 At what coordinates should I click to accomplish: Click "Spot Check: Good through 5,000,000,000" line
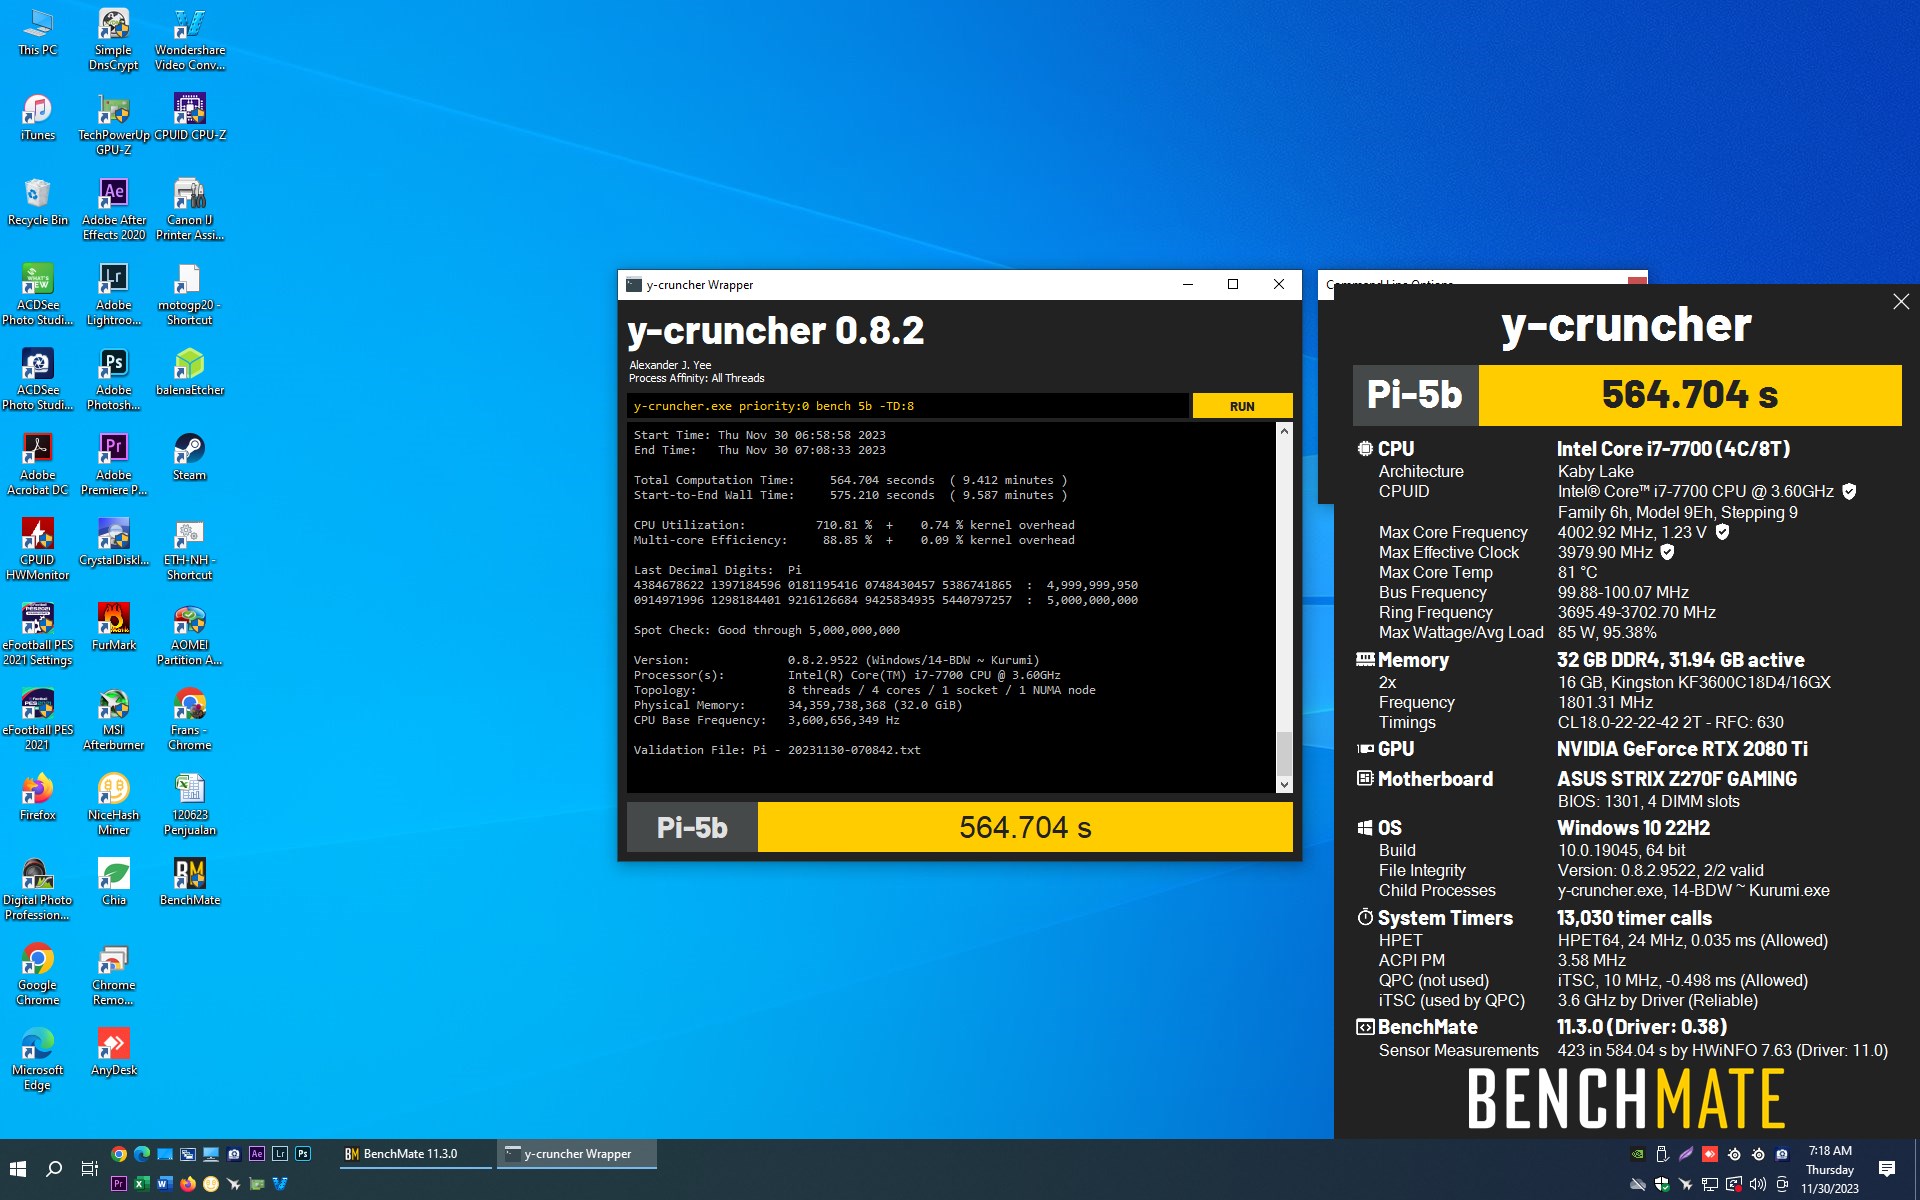pyautogui.click(x=767, y=630)
